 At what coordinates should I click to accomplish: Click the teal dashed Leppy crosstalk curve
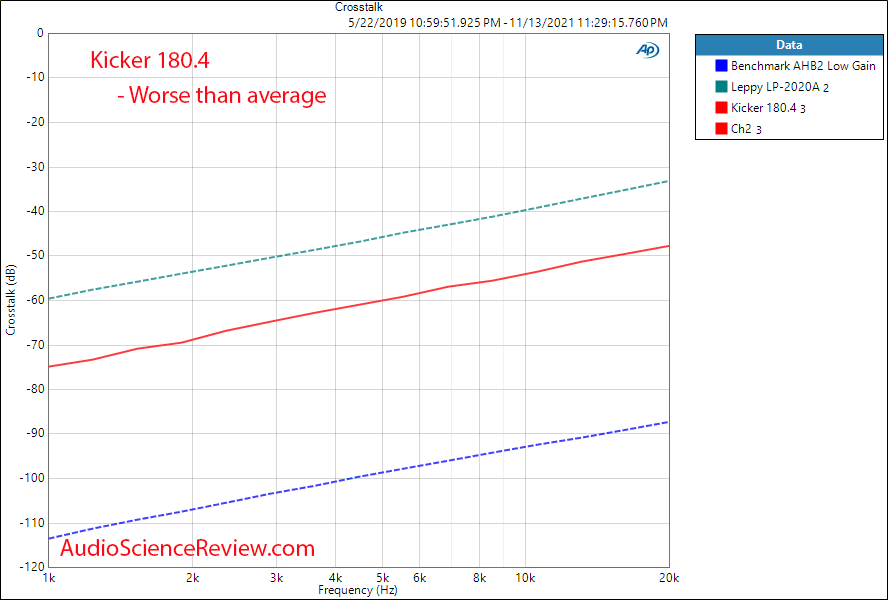(x=359, y=241)
